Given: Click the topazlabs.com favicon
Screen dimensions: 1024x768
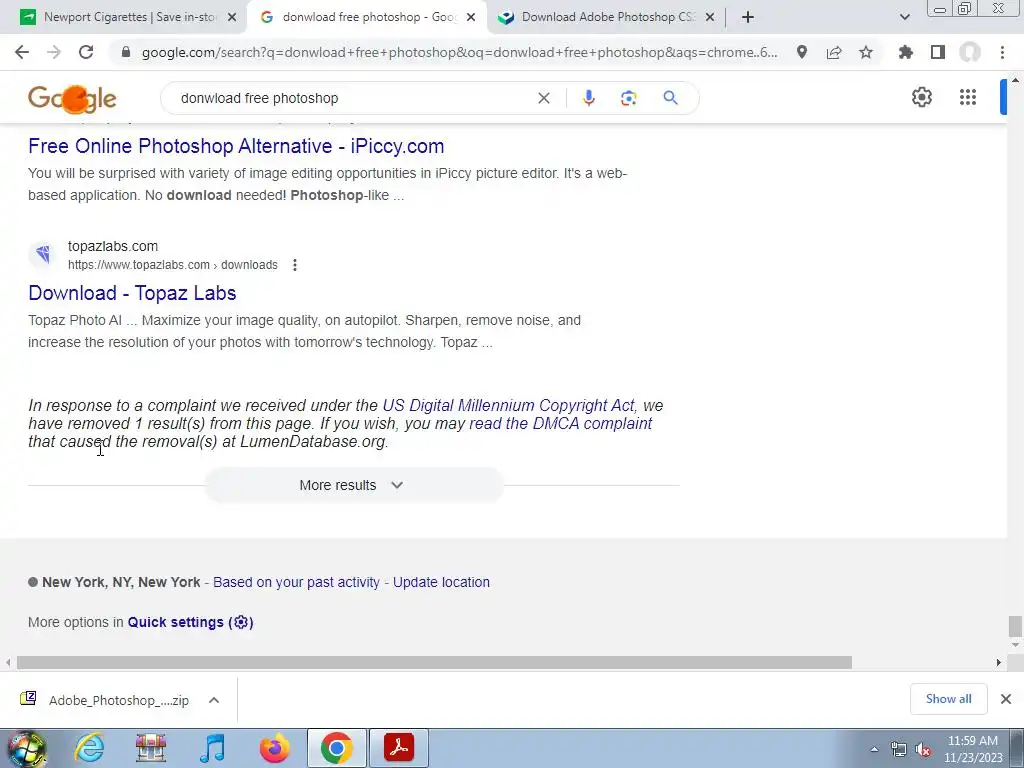Looking at the screenshot, I should [x=43, y=254].
